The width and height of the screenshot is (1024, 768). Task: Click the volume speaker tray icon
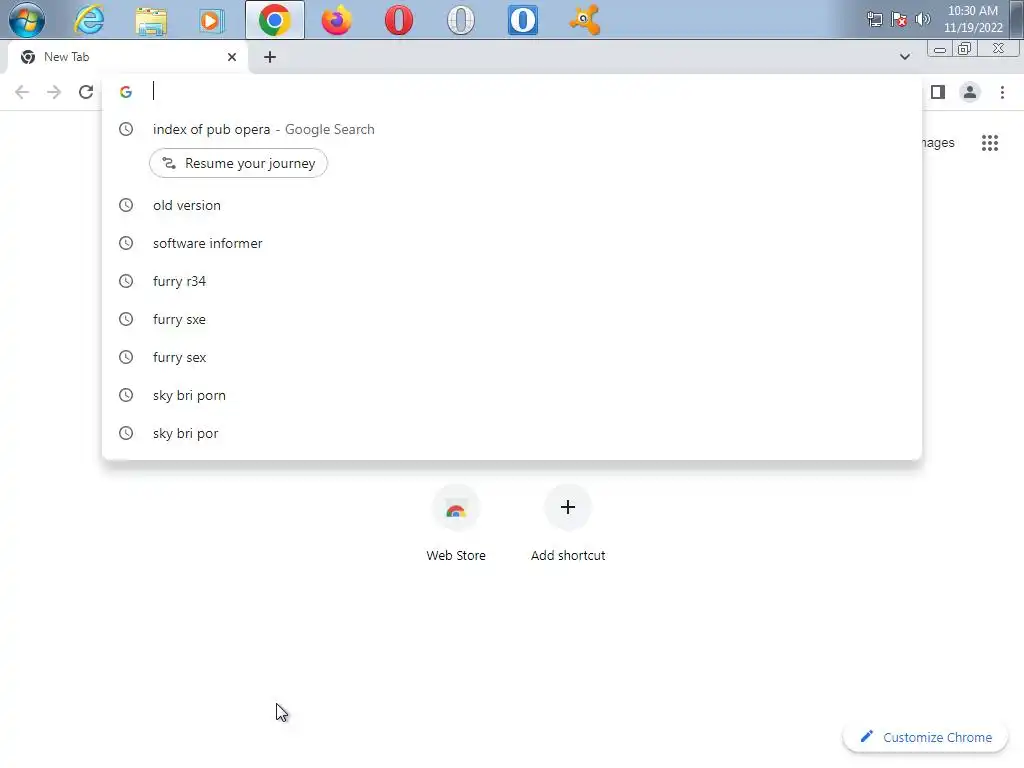click(x=923, y=20)
